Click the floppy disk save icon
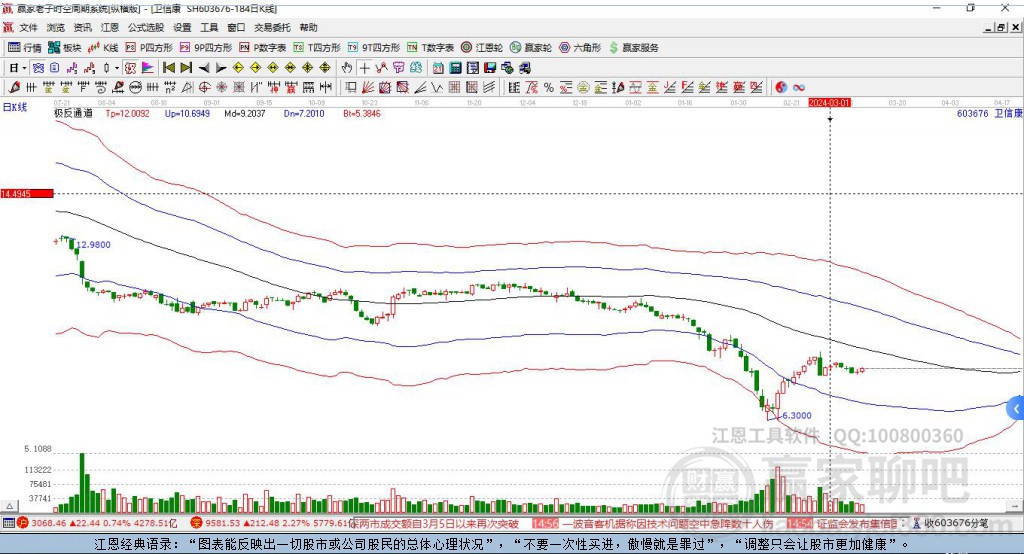1024x554 pixels. 490,68
